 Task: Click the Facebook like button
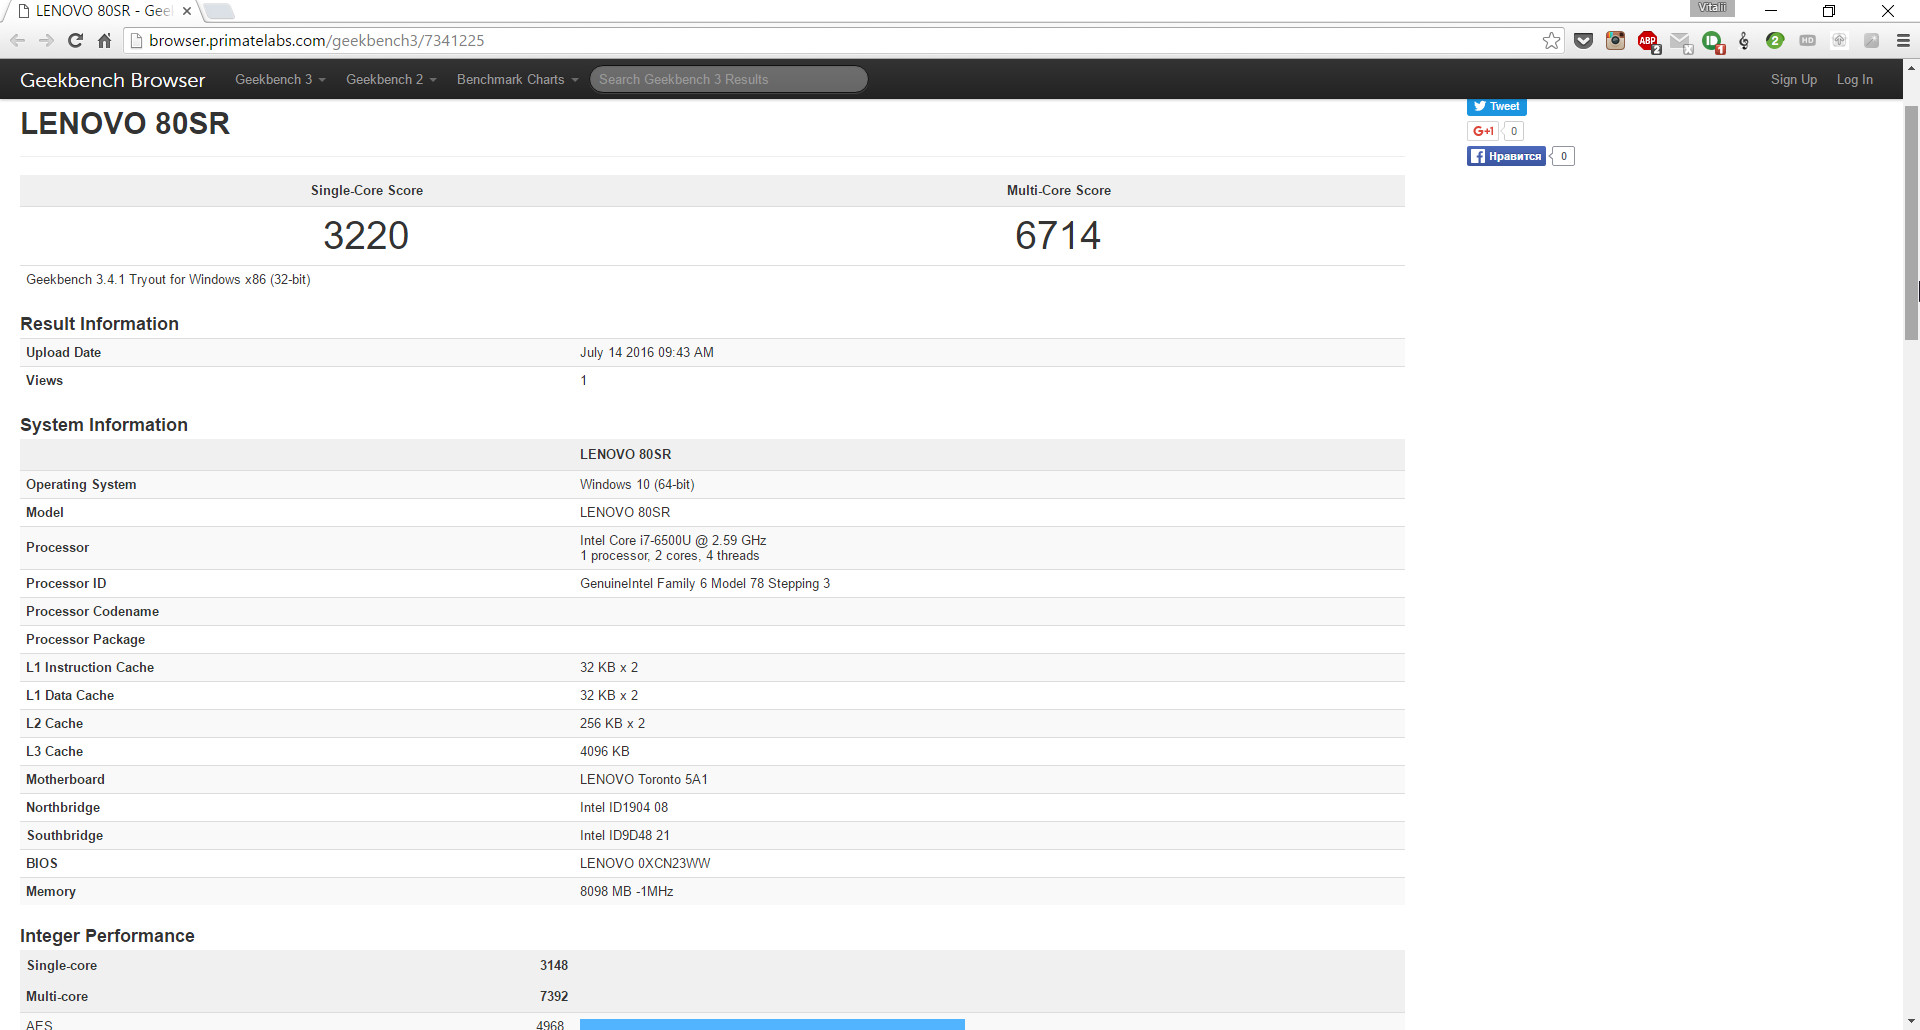1505,156
